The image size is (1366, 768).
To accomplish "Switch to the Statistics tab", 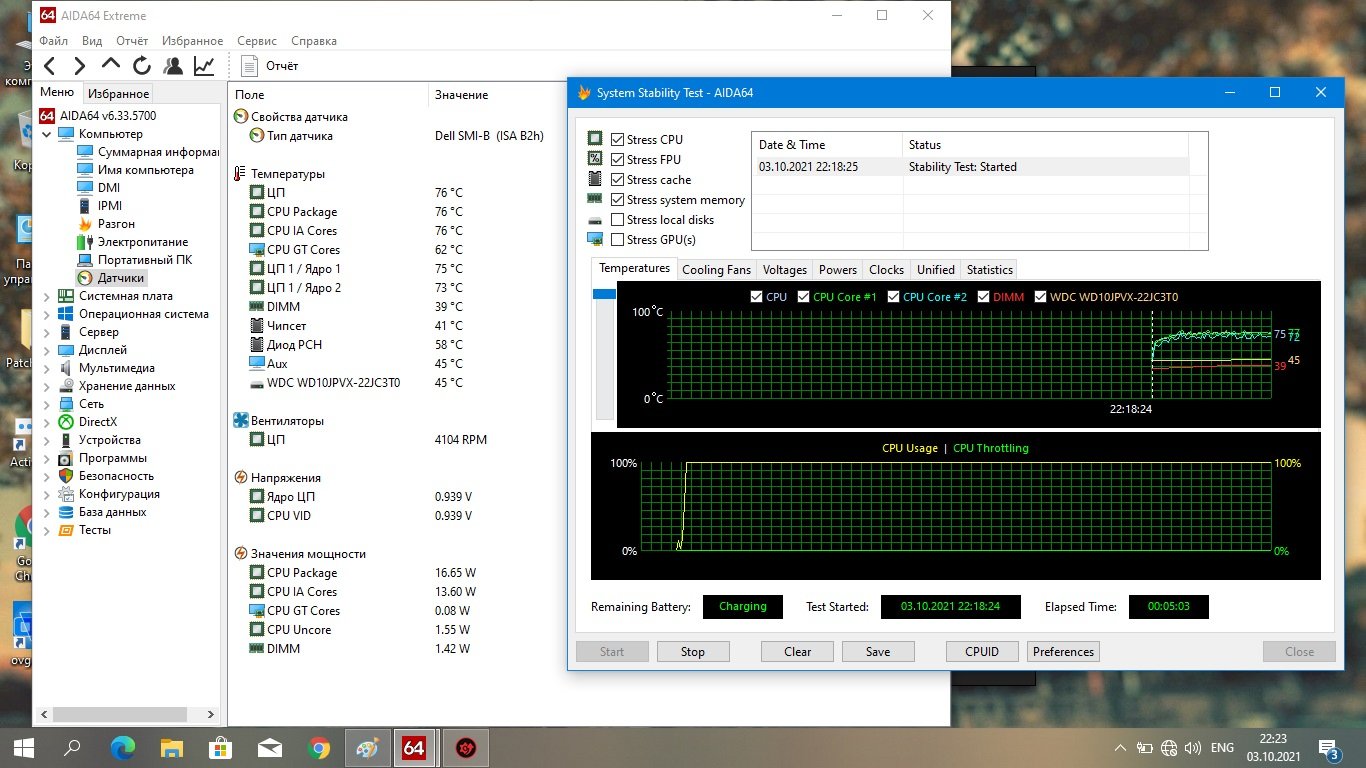I will click(990, 270).
